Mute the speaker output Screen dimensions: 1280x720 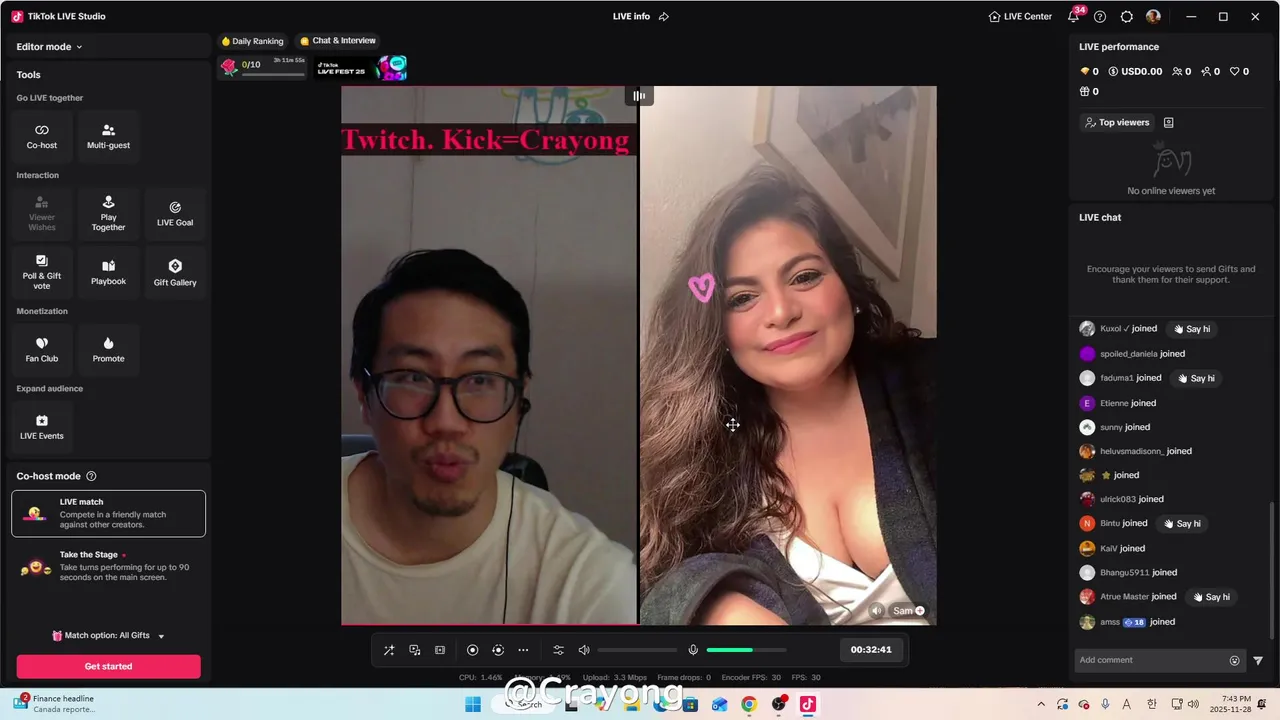point(584,650)
